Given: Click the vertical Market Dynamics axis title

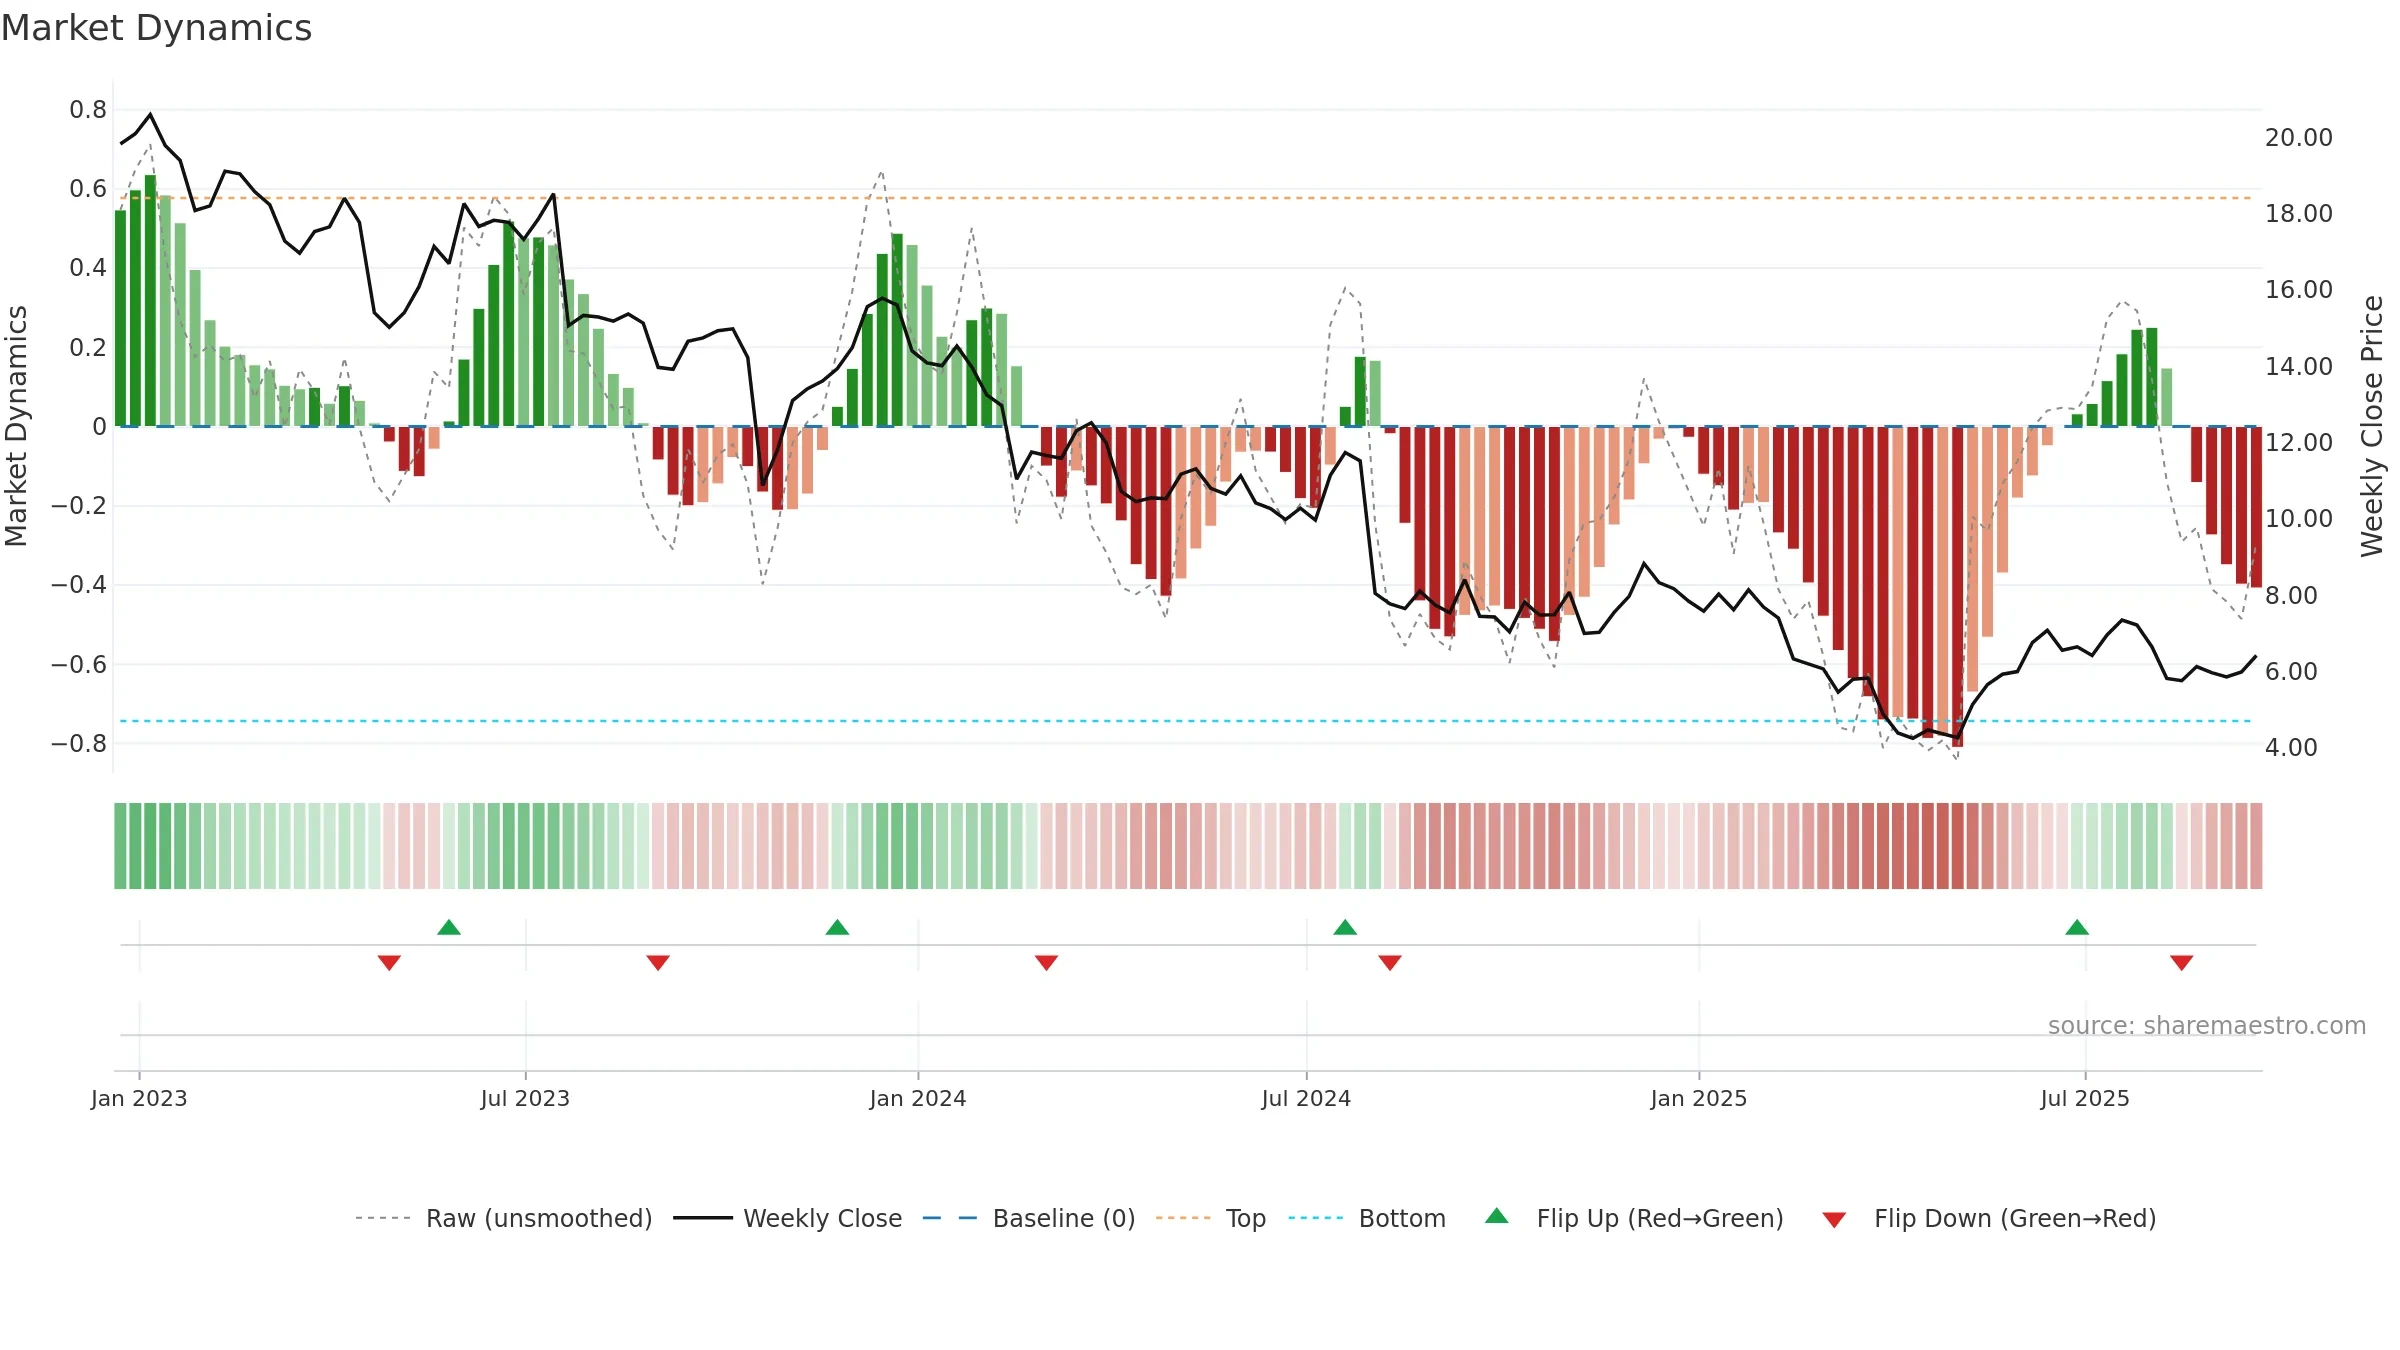Looking at the screenshot, I should [x=16, y=426].
